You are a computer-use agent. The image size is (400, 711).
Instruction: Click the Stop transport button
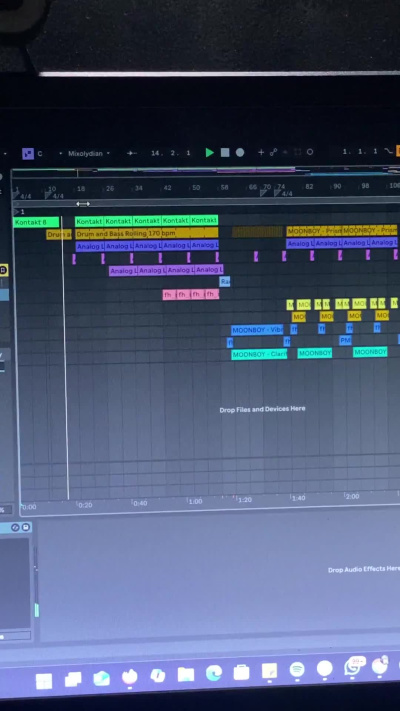pyautogui.click(x=225, y=153)
